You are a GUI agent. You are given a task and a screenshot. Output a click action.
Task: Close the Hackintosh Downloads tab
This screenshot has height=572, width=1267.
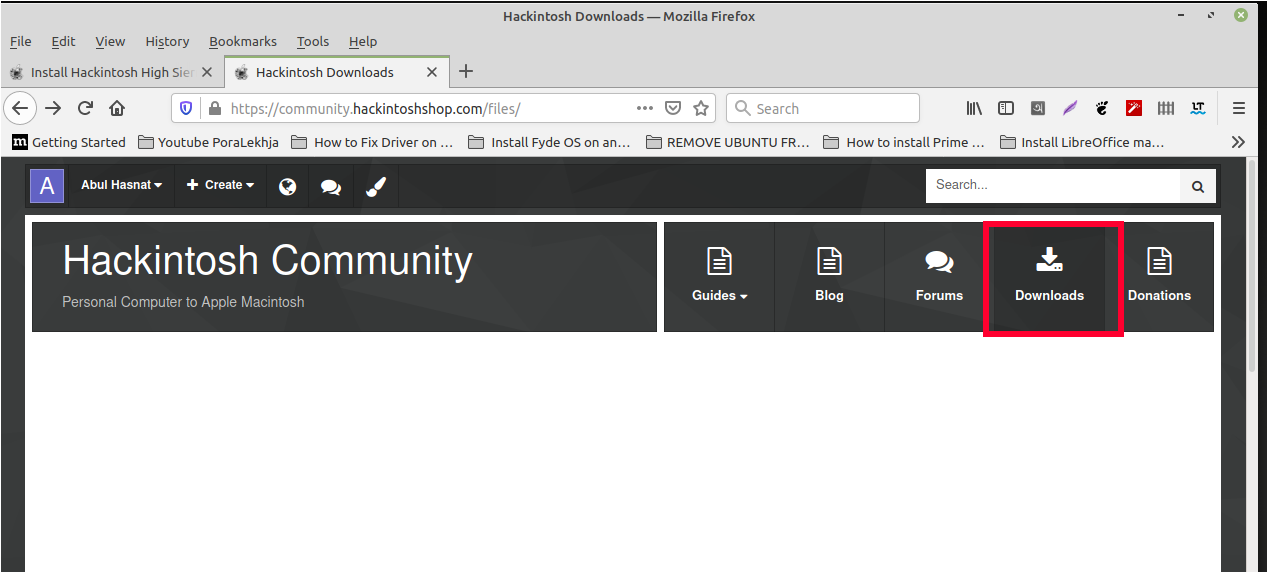click(x=432, y=72)
